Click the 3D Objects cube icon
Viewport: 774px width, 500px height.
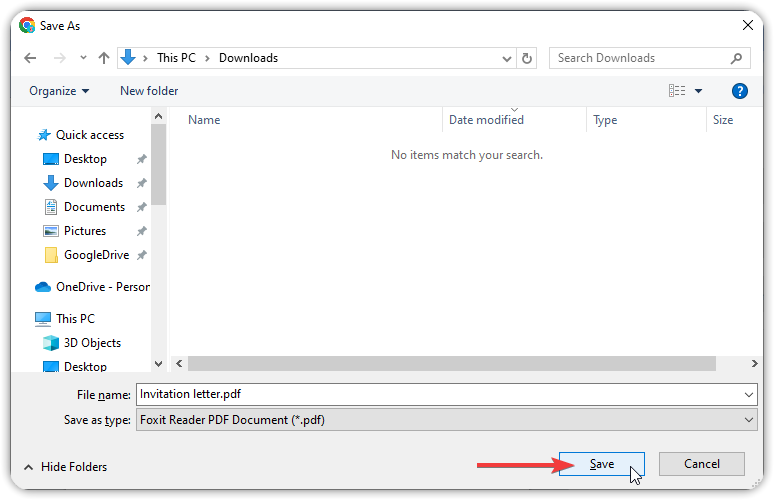[51, 343]
